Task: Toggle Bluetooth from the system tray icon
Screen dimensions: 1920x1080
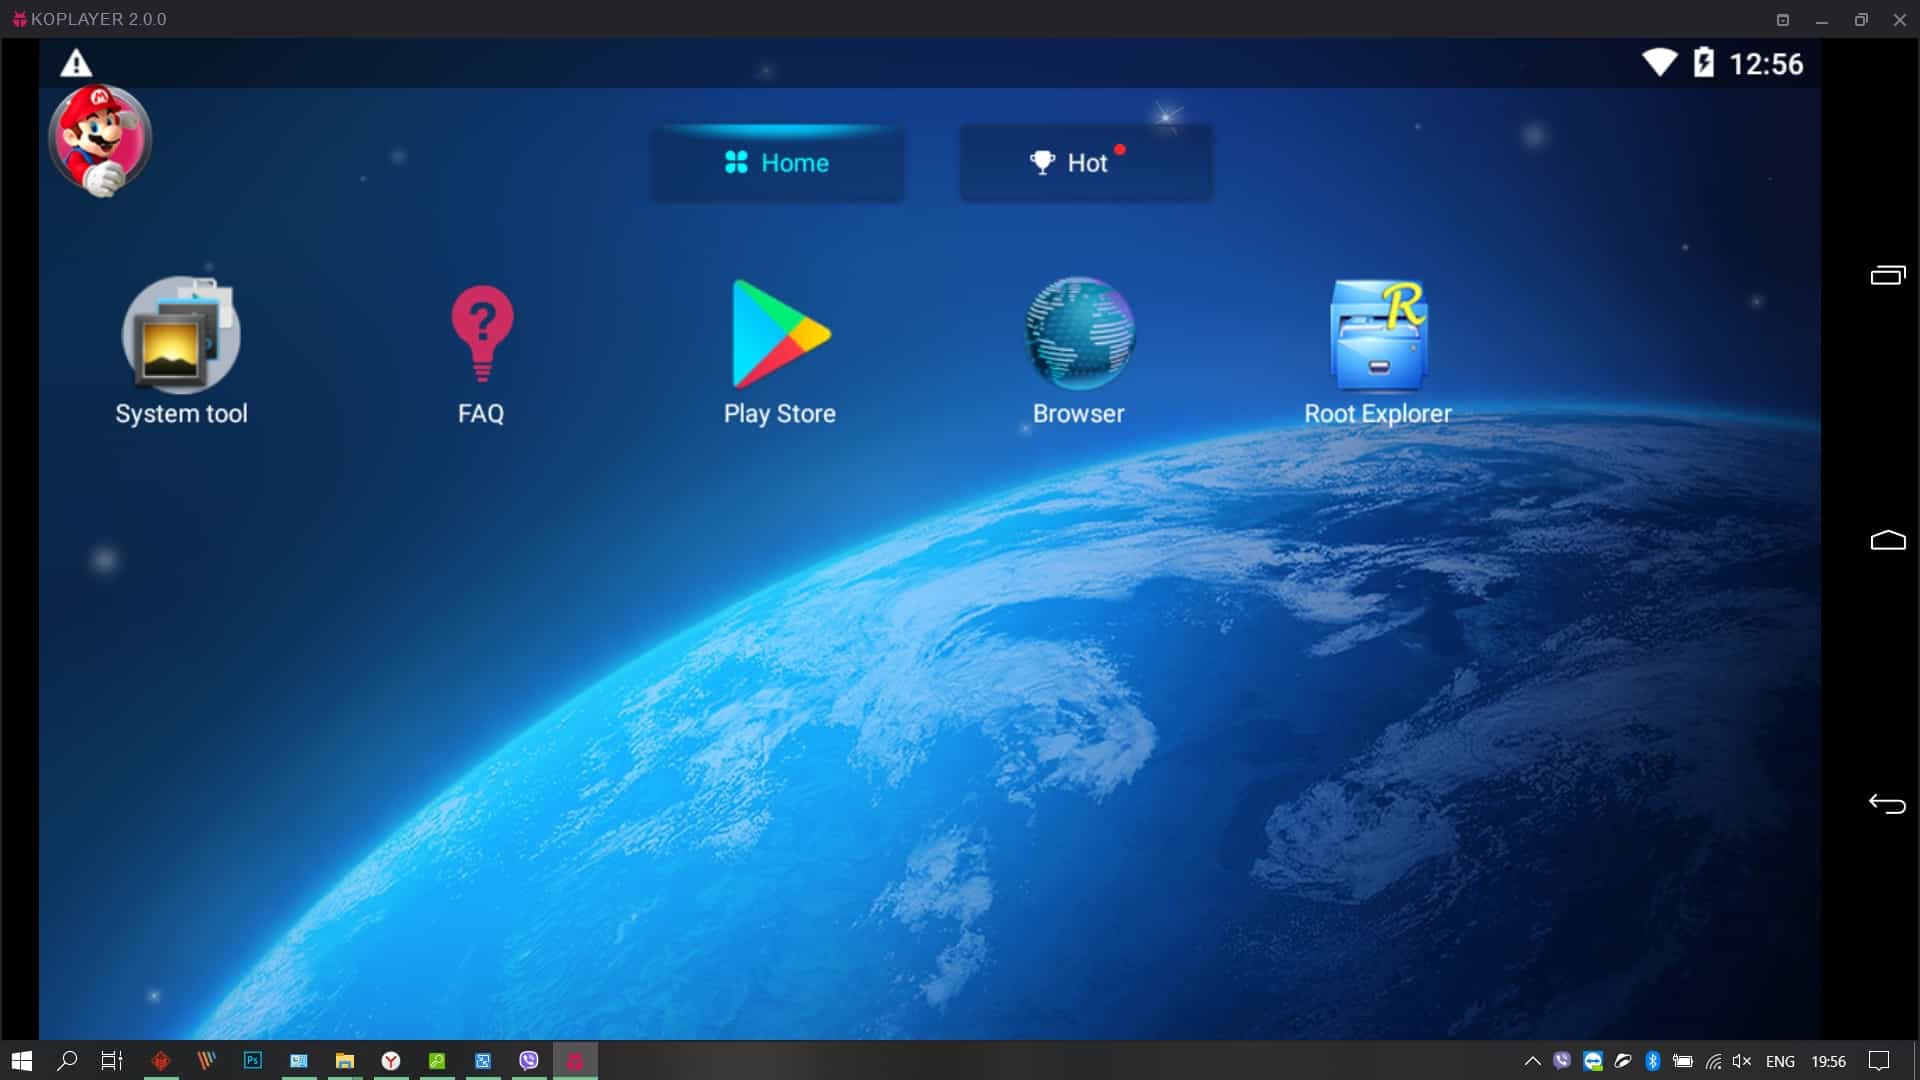Action: pyautogui.click(x=1653, y=1061)
